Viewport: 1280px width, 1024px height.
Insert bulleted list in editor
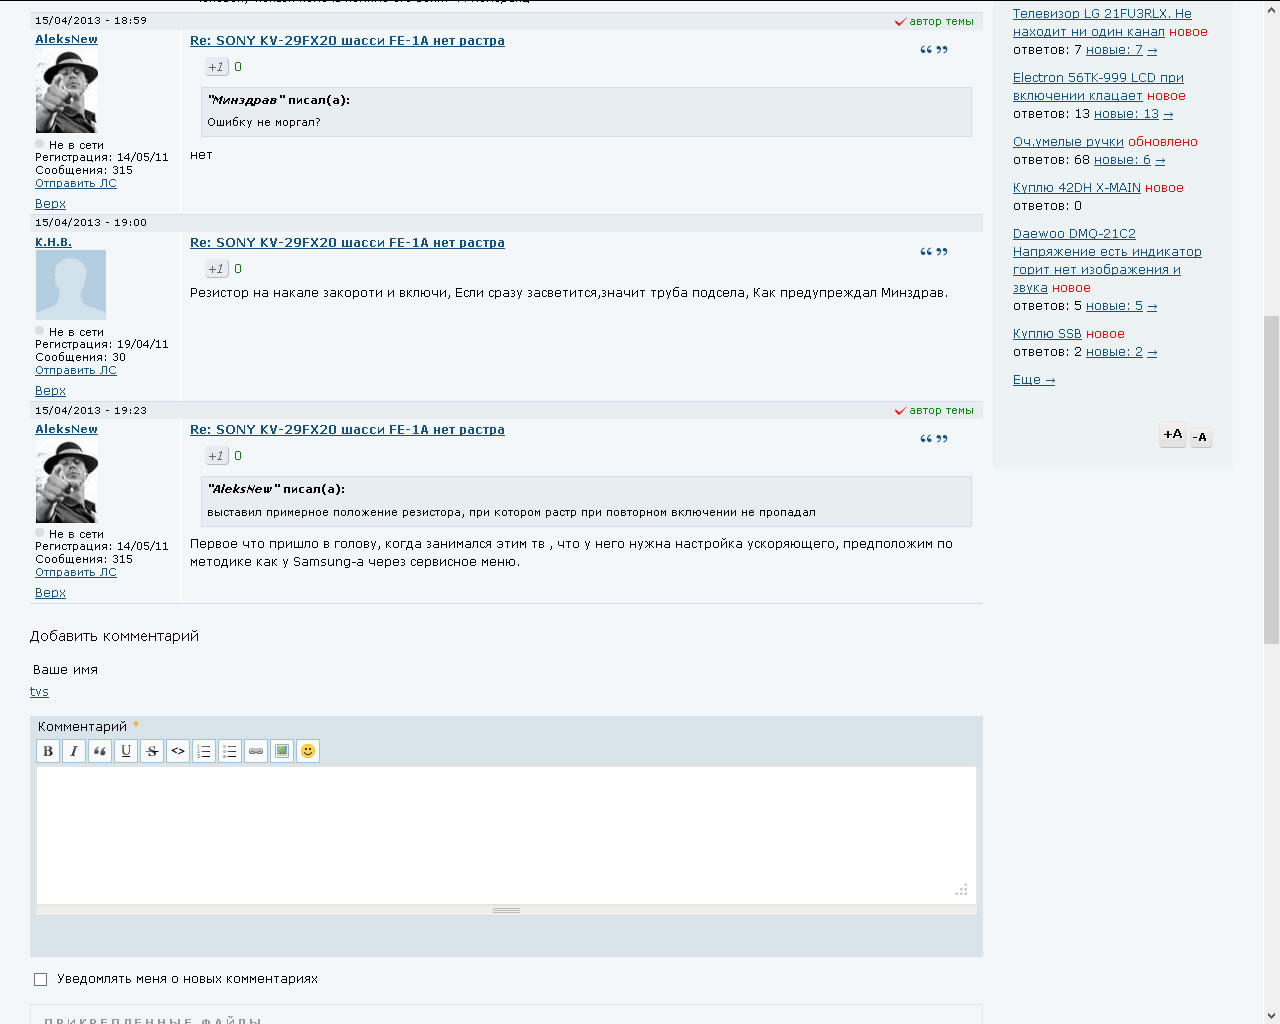pyautogui.click(x=230, y=751)
